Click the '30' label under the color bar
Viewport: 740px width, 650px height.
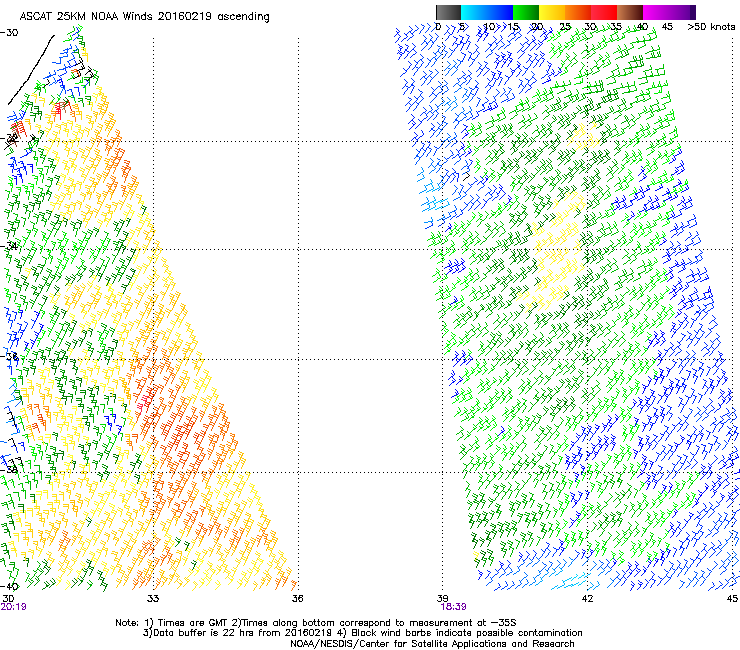click(590, 27)
